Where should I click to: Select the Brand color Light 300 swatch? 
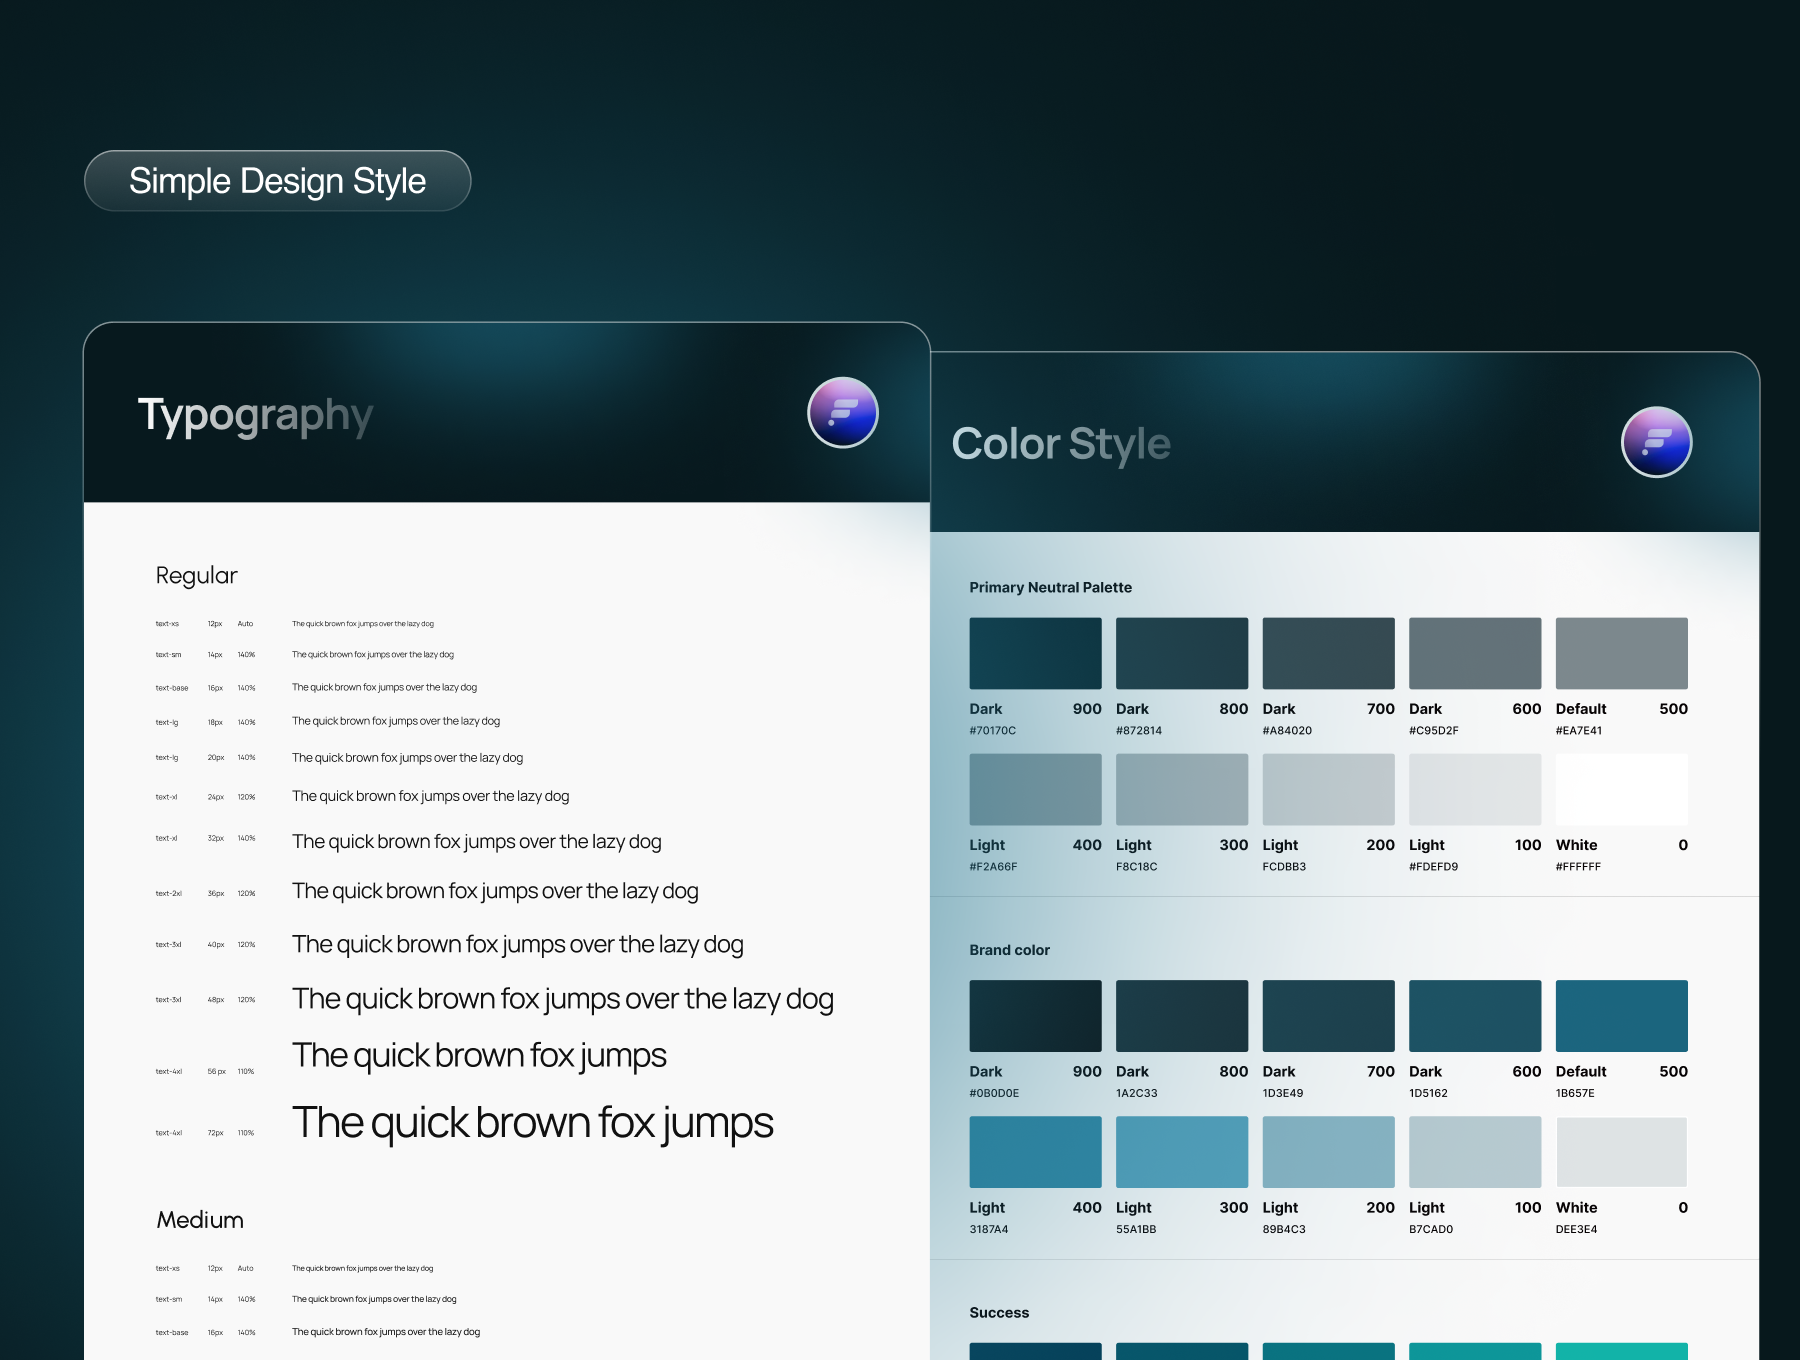pos(1181,1152)
